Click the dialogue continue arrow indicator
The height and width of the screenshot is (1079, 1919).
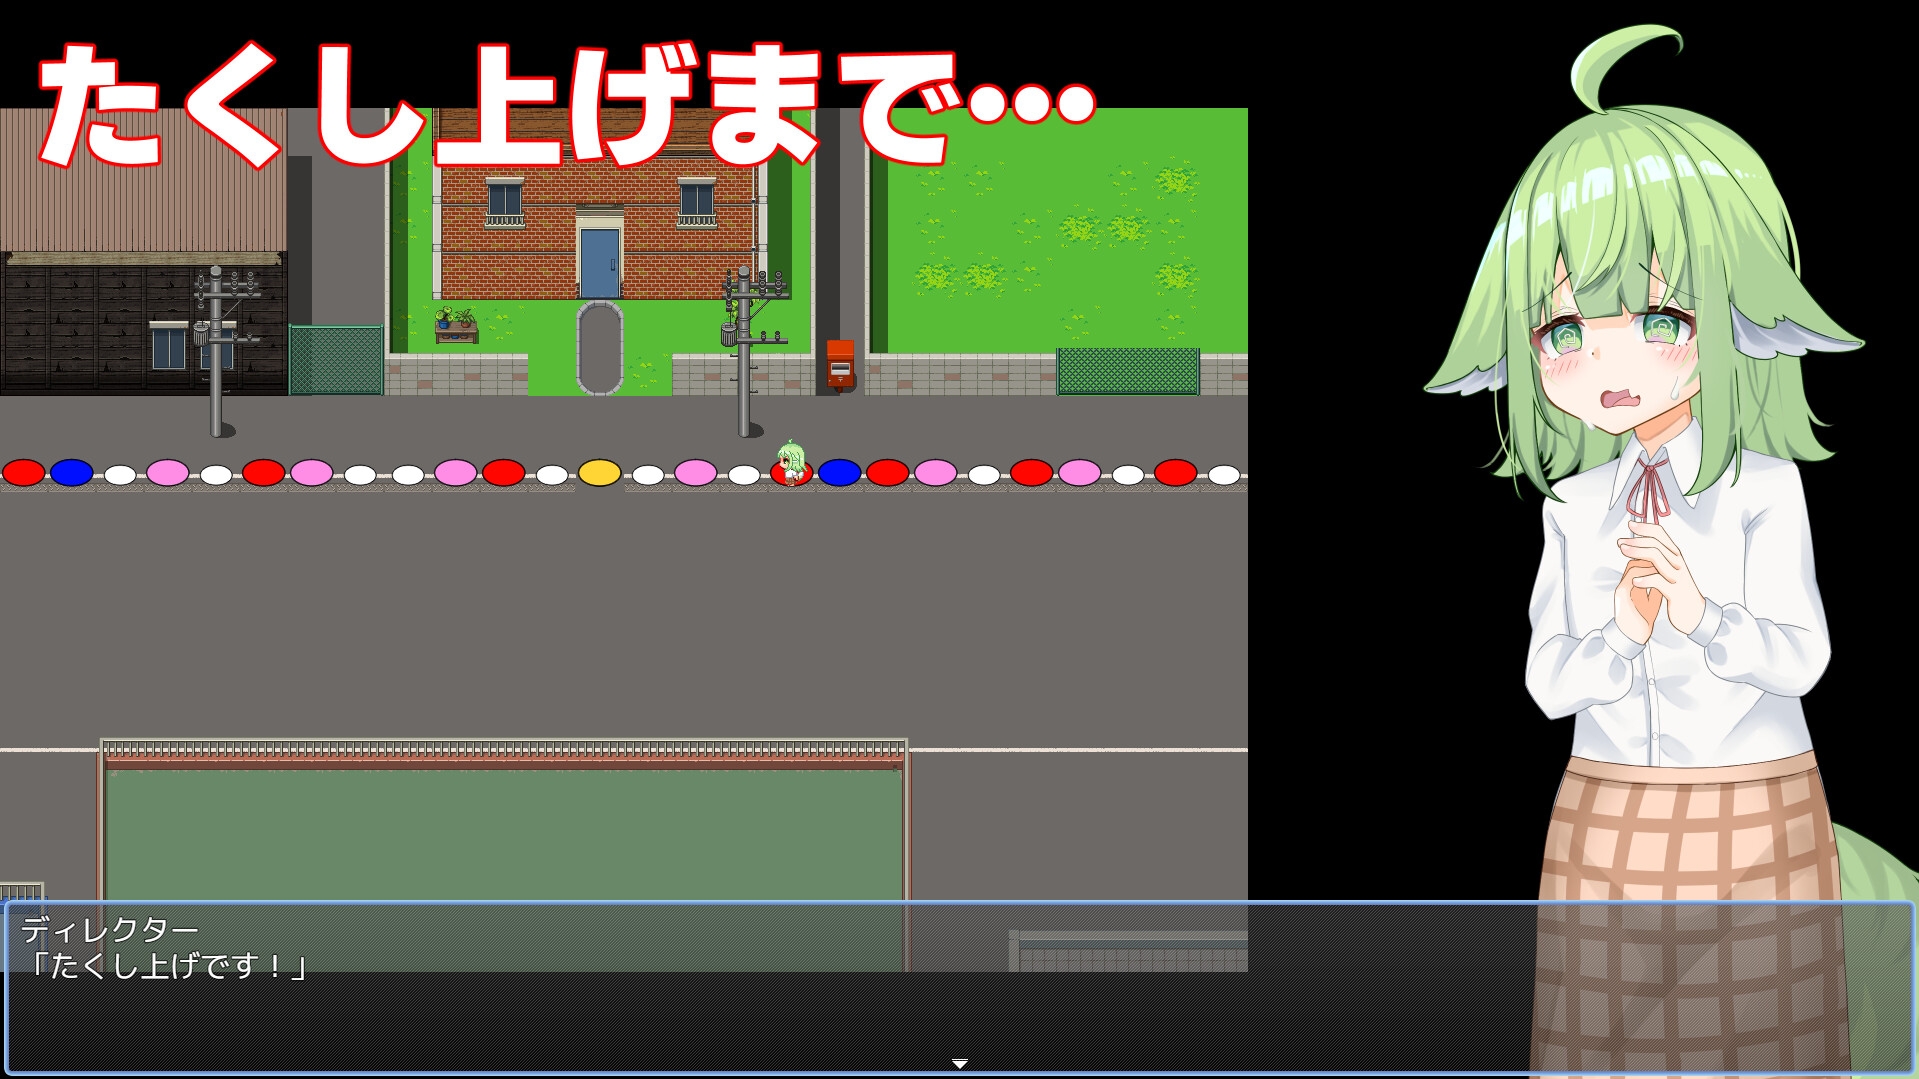click(x=959, y=1063)
